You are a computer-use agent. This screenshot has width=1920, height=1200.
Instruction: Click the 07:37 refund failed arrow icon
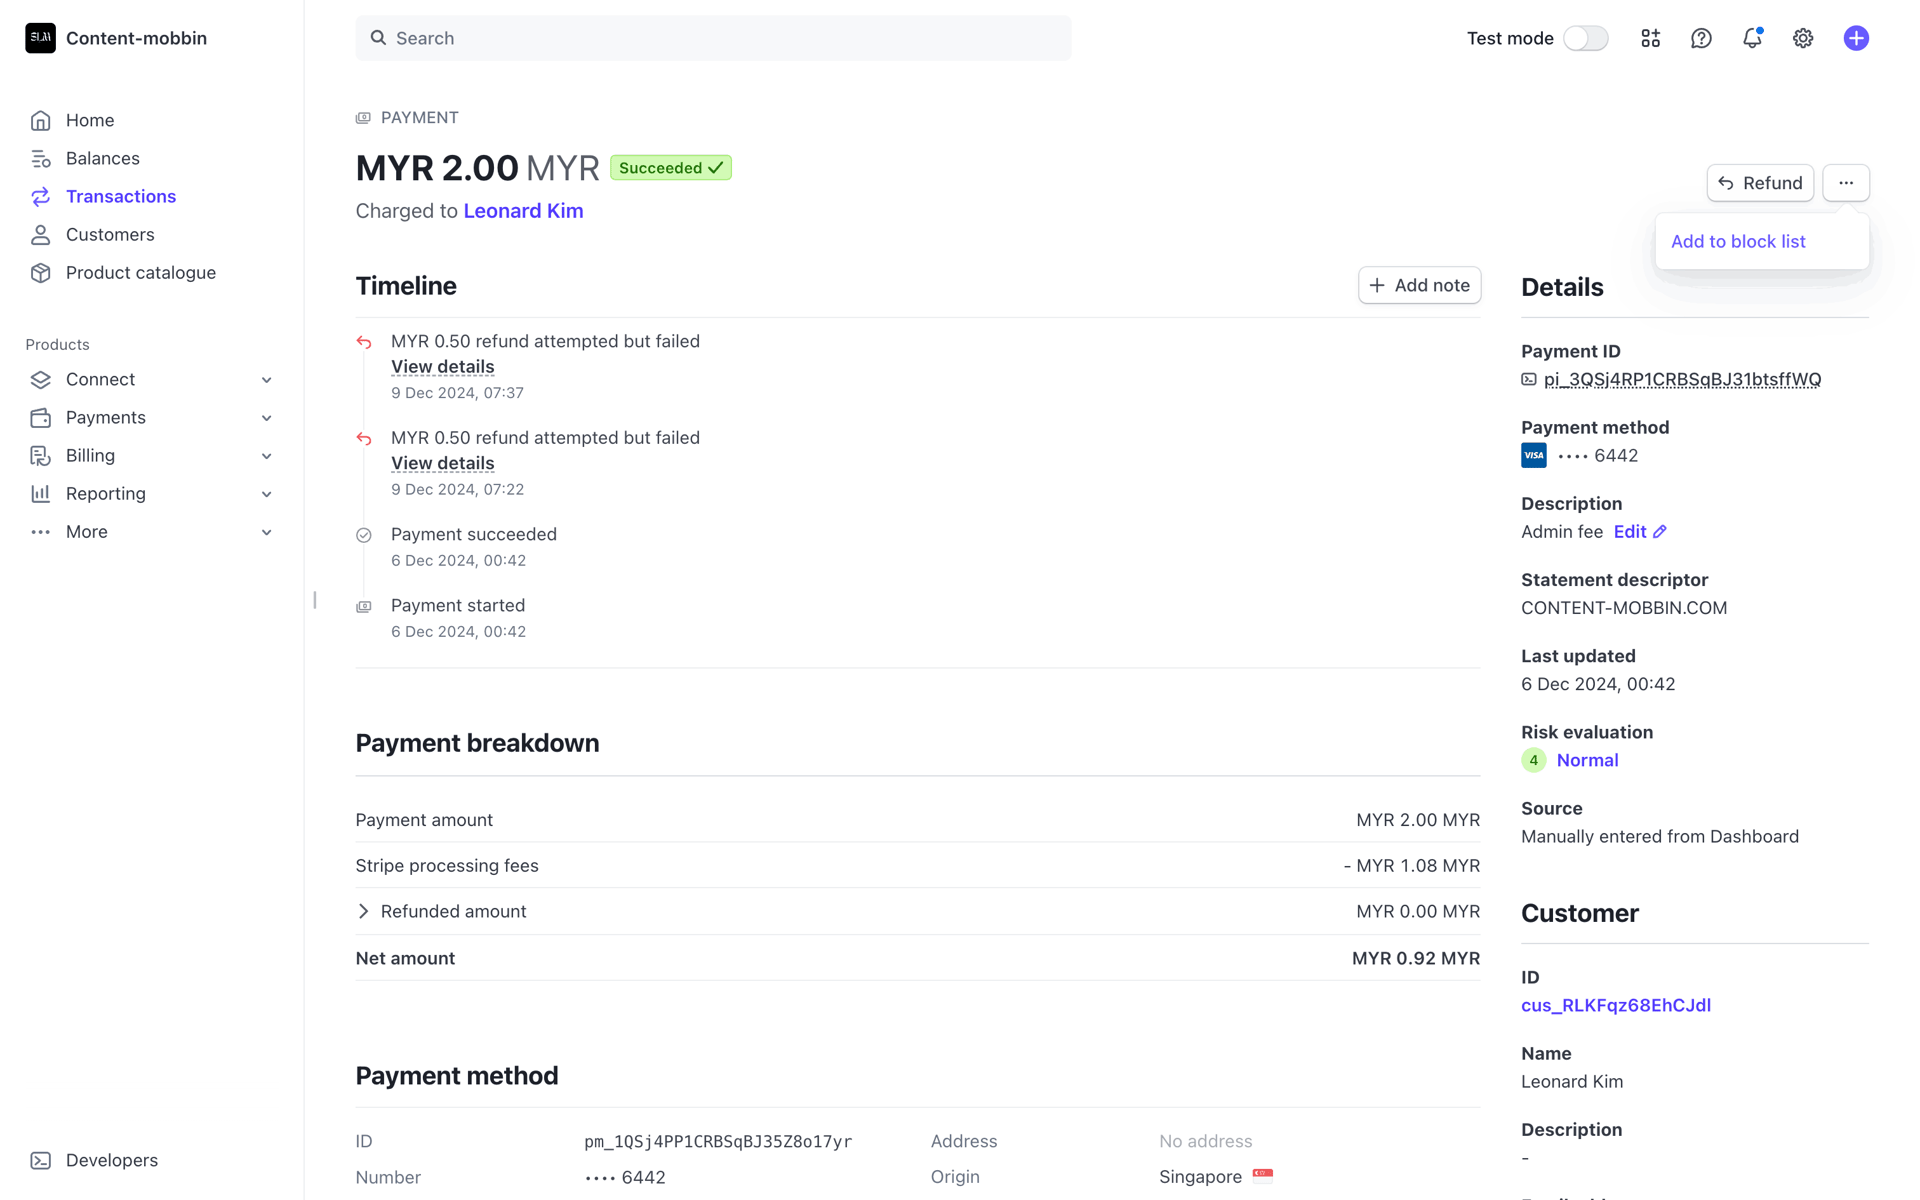pos(364,342)
